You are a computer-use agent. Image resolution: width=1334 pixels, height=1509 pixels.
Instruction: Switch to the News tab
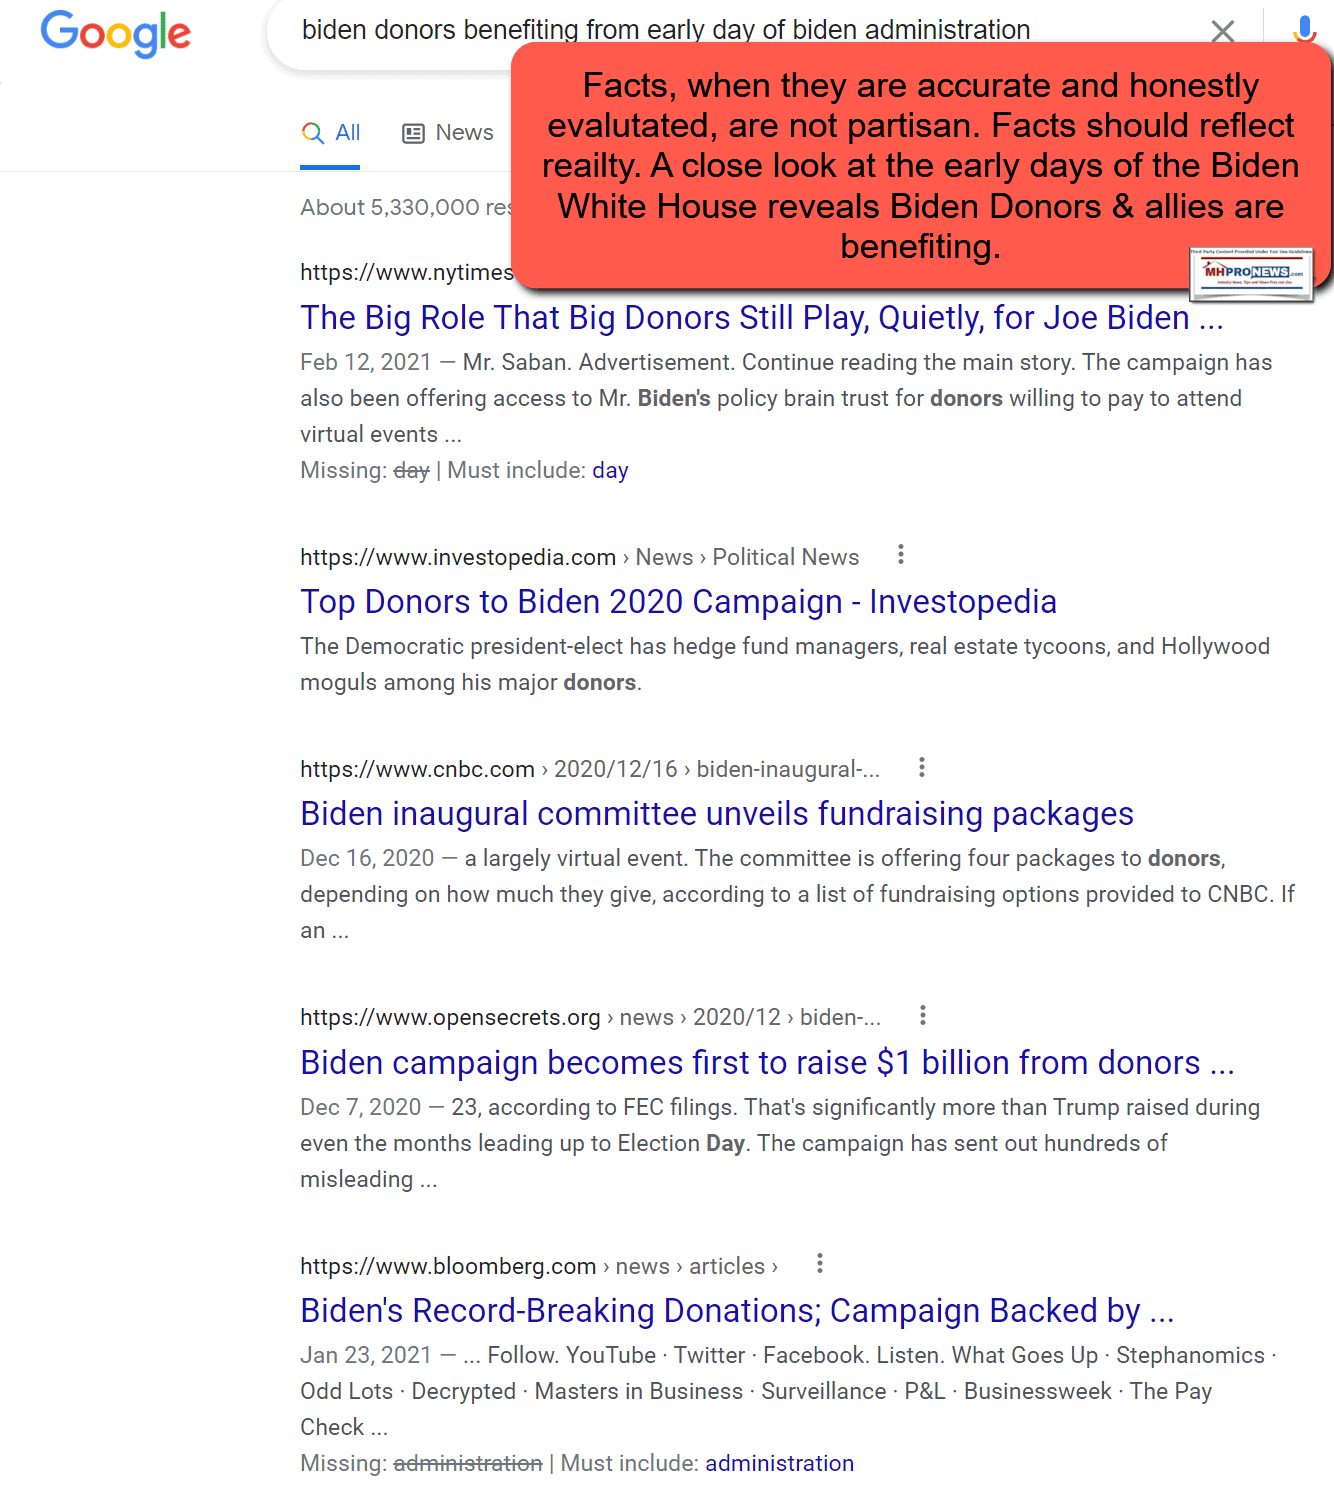(x=448, y=133)
